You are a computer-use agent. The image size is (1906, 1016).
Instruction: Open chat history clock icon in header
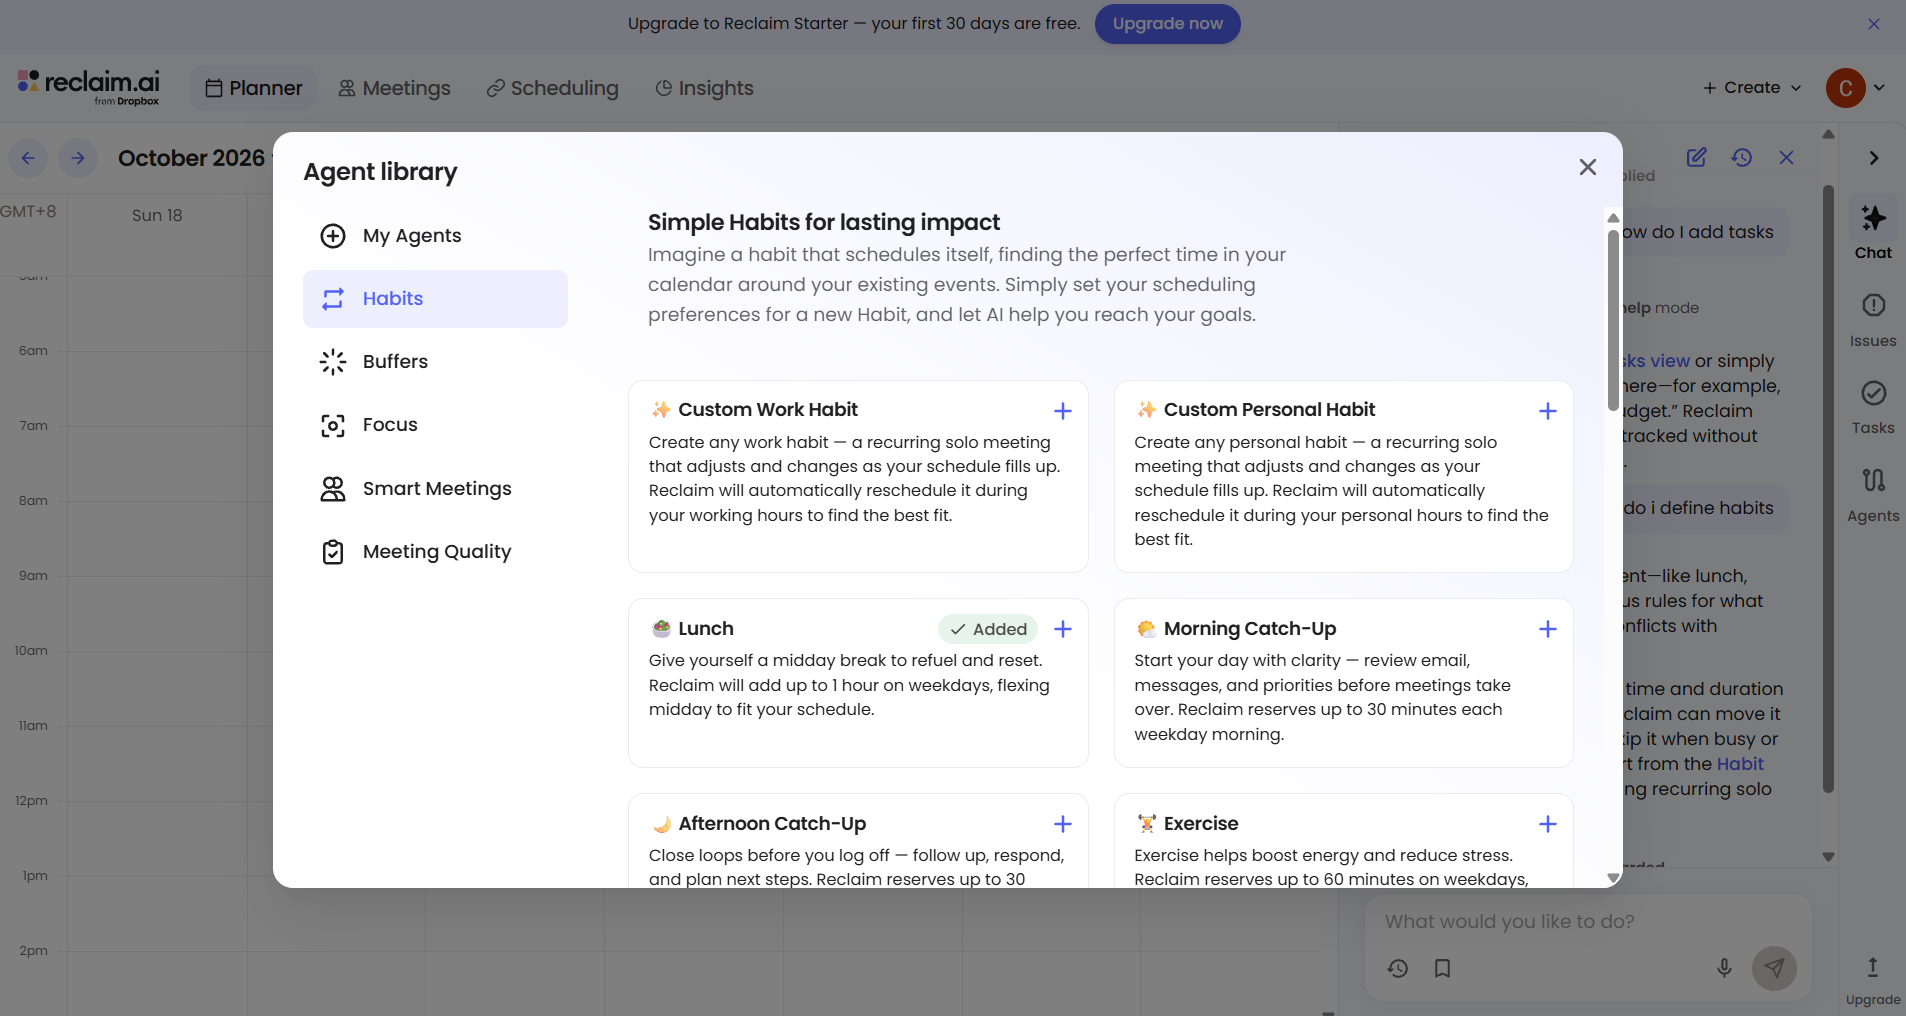[x=1742, y=157]
